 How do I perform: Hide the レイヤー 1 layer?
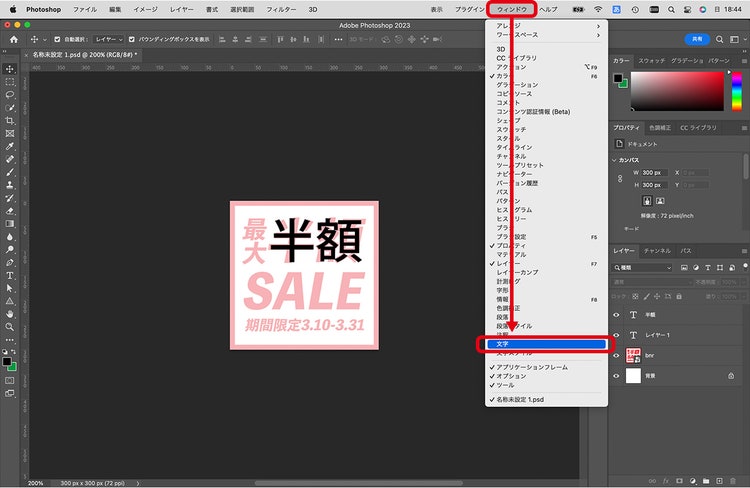pyautogui.click(x=616, y=335)
